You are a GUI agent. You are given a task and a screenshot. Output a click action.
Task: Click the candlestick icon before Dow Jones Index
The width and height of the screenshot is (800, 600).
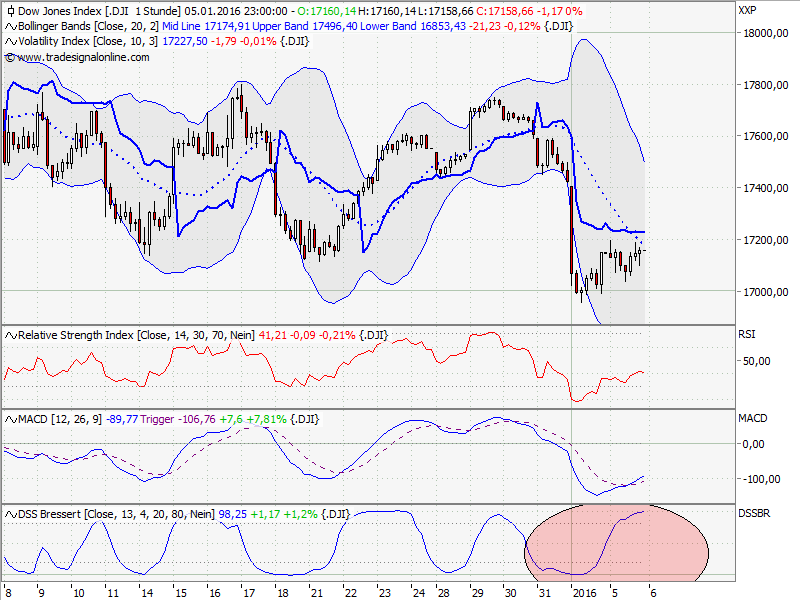(11, 11)
